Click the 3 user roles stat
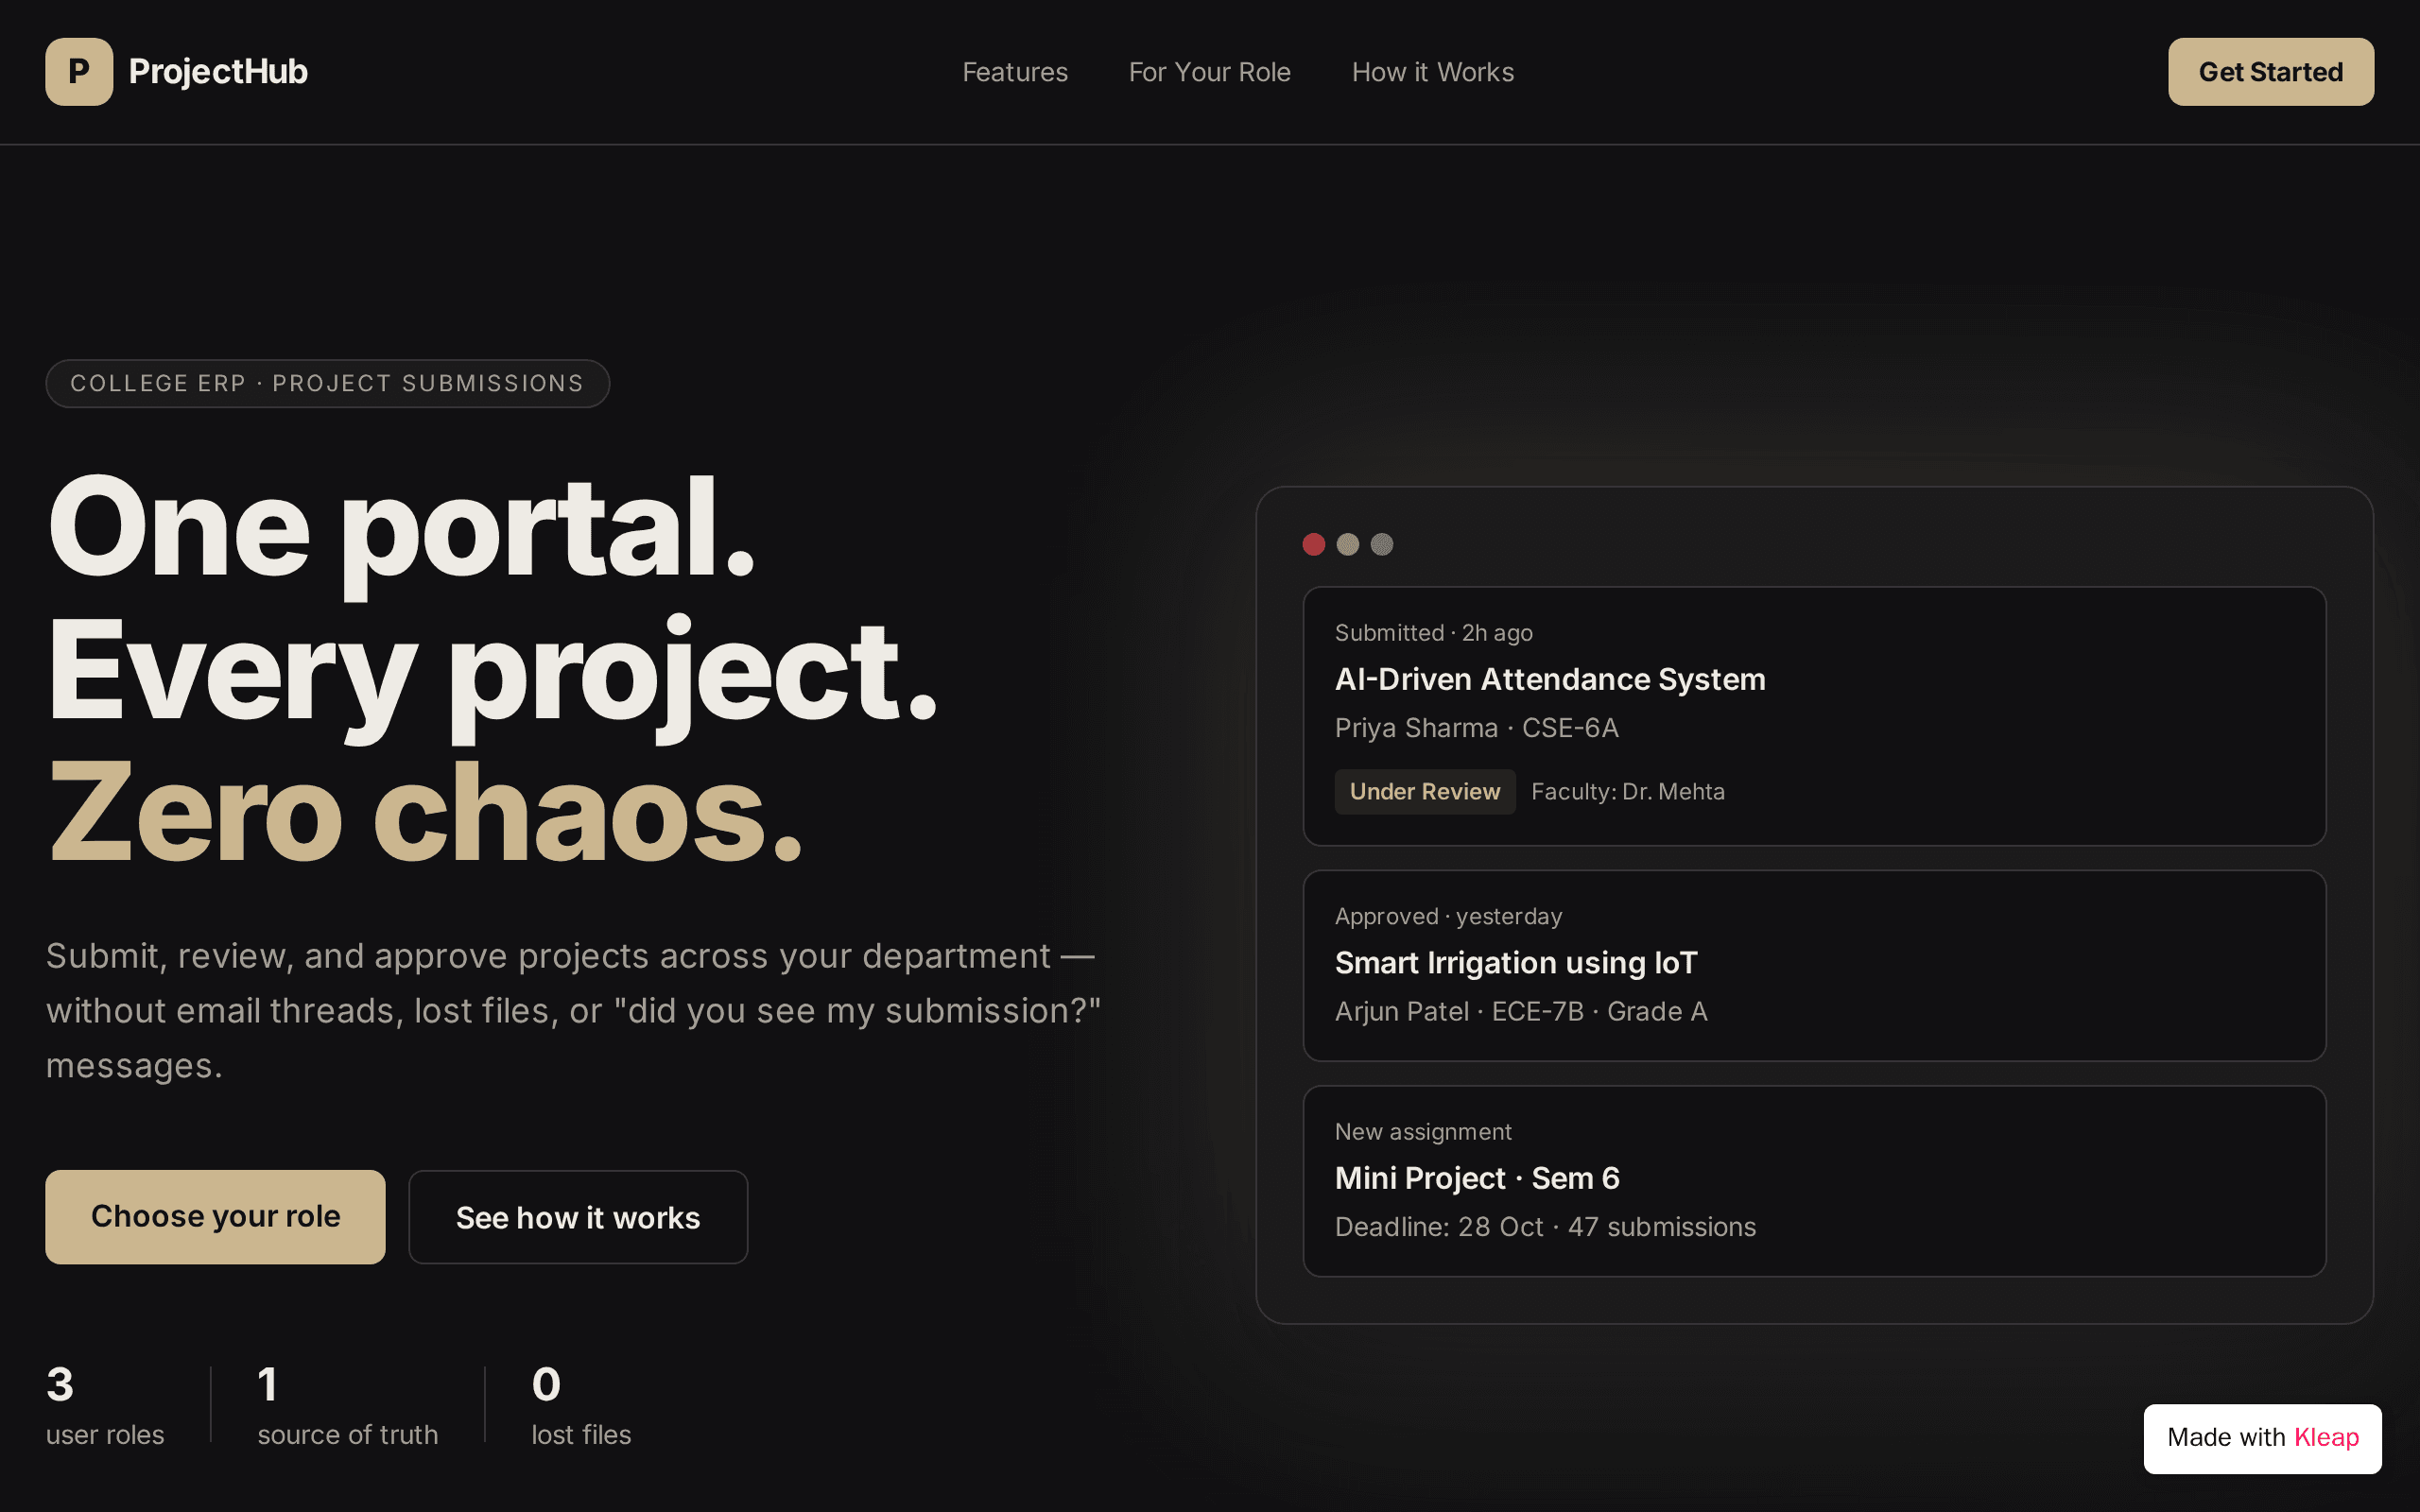The height and width of the screenshot is (1512, 2420). click(105, 1405)
